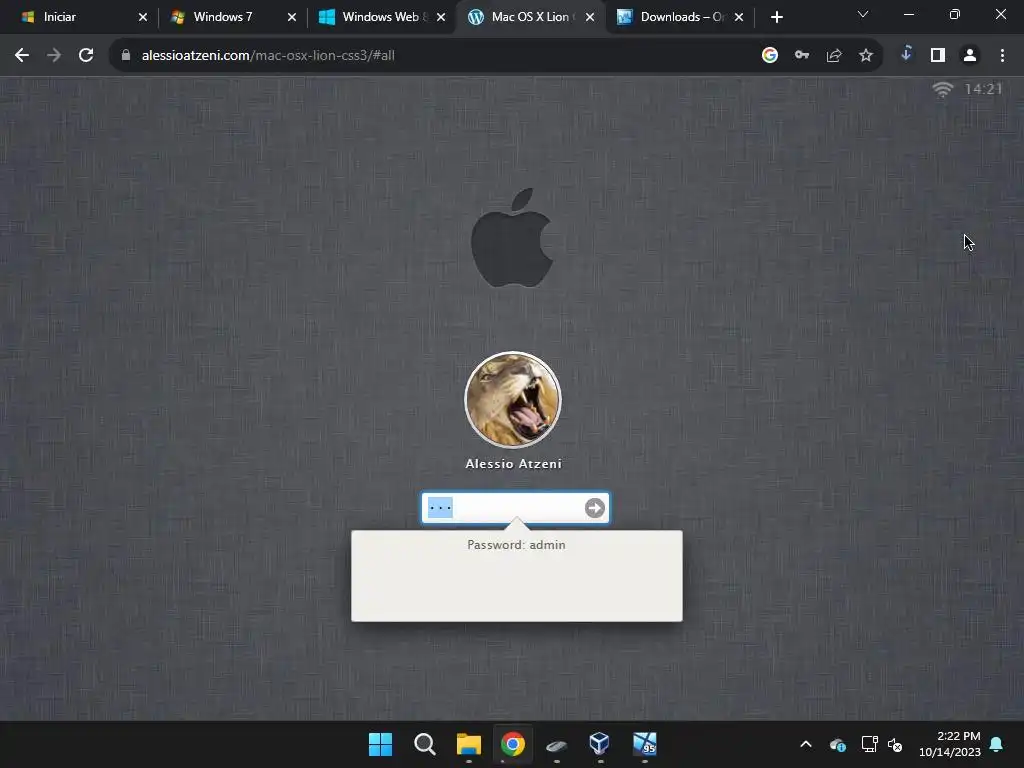This screenshot has height=768, width=1024.
Task: Open the Chrome three-dot menu
Action: (1002, 56)
